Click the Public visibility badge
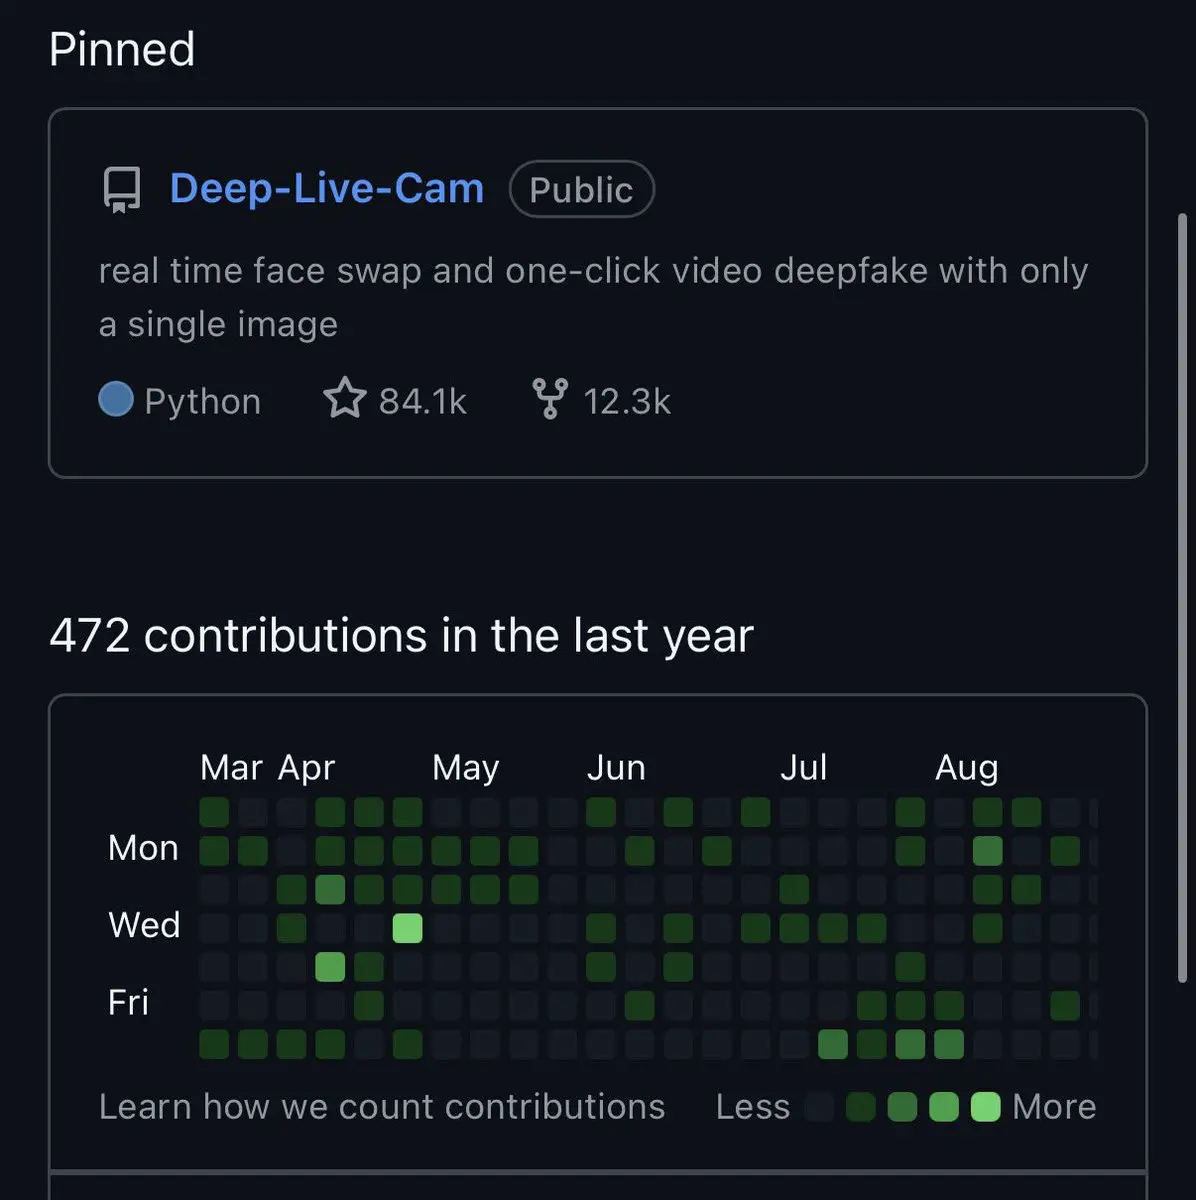The width and height of the screenshot is (1196, 1200). (x=581, y=189)
